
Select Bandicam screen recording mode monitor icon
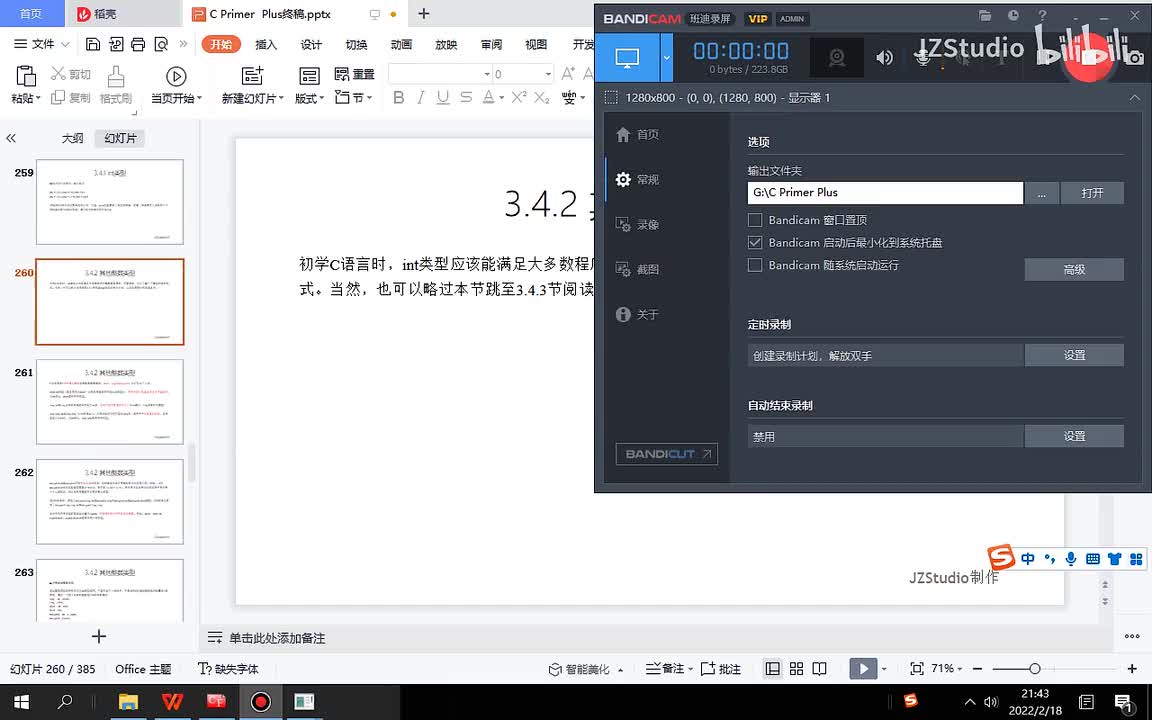coord(627,57)
